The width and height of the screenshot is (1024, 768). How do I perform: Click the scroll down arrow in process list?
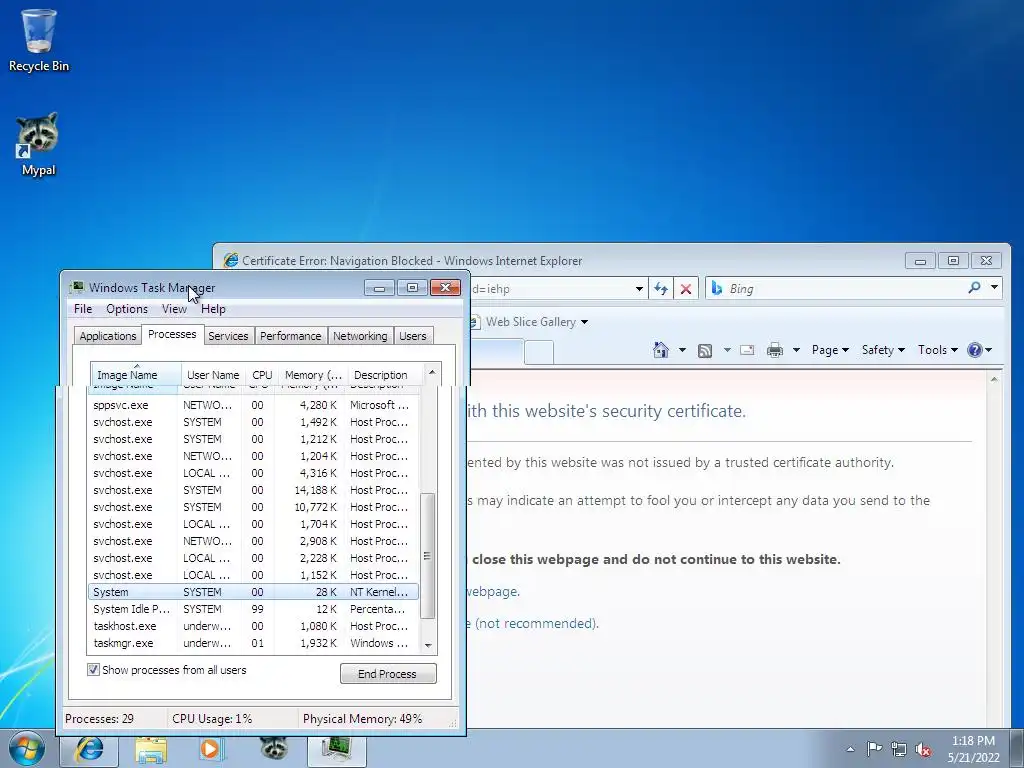coord(428,645)
